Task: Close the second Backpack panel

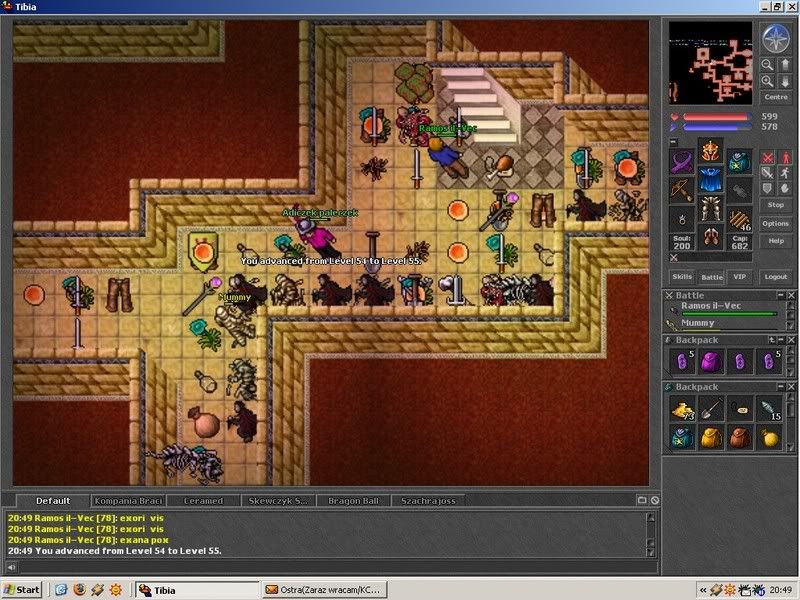Action: click(x=791, y=387)
